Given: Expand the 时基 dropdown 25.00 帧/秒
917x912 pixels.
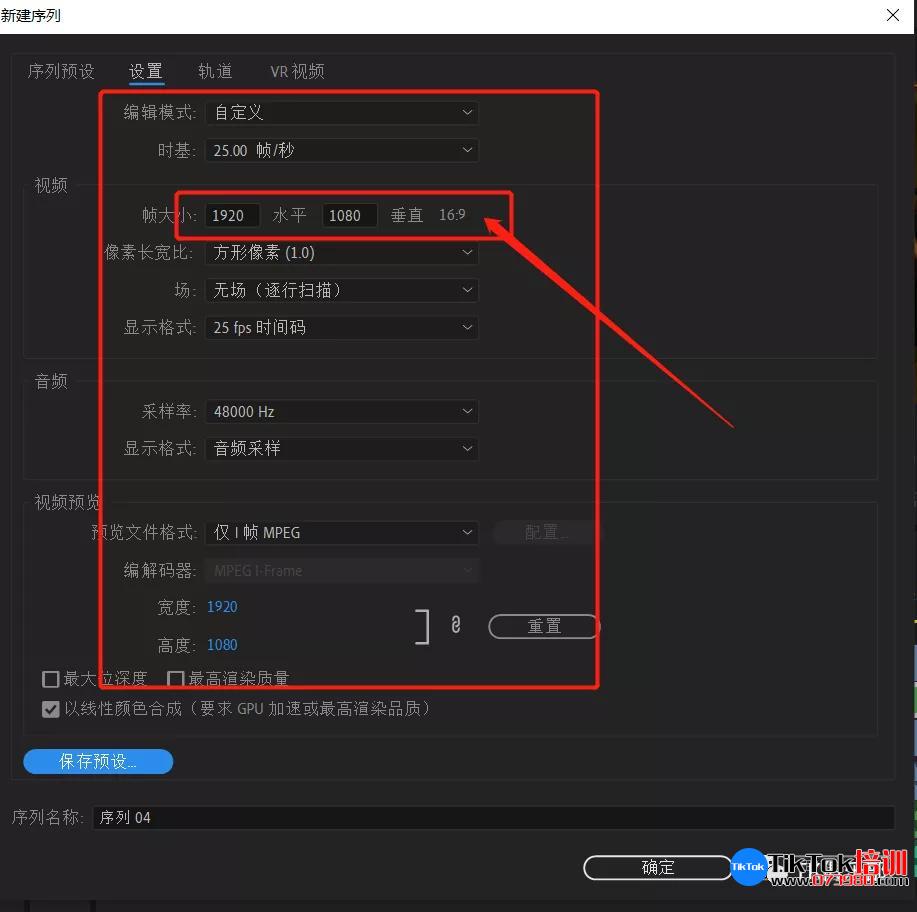Looking at the screenshot, I should click(342, 150).
